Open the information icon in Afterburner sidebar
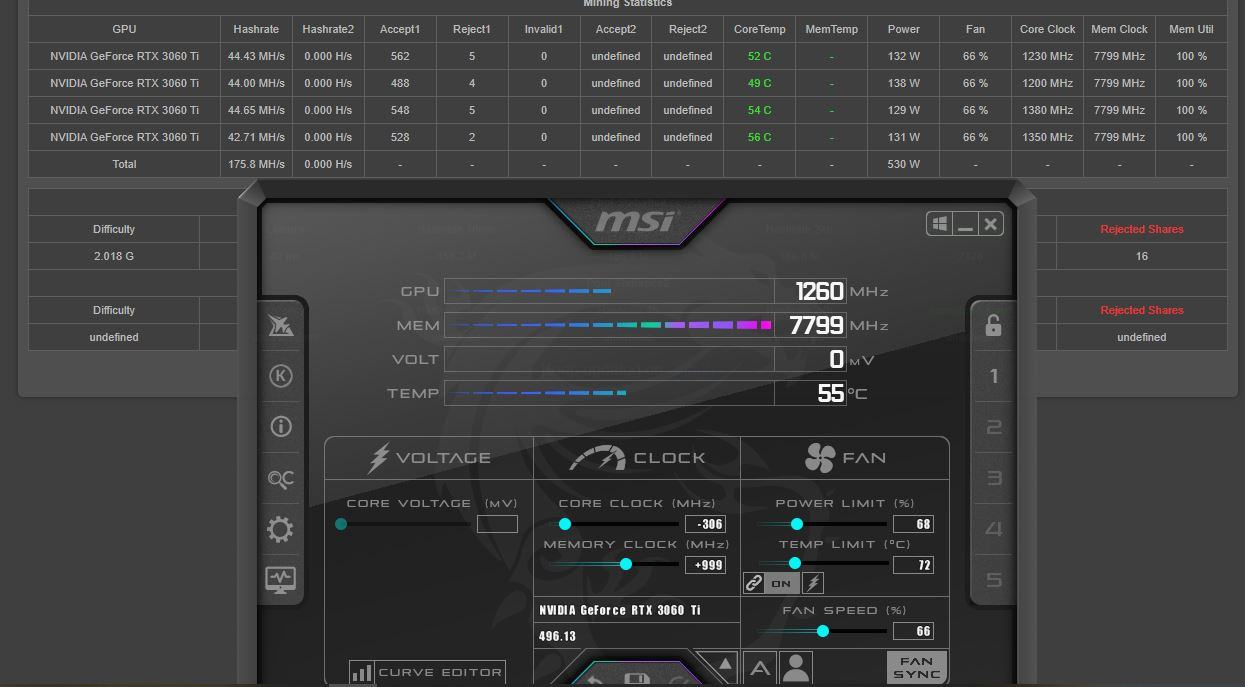The width and height of the screenshot is (1245, 687). 281,426
